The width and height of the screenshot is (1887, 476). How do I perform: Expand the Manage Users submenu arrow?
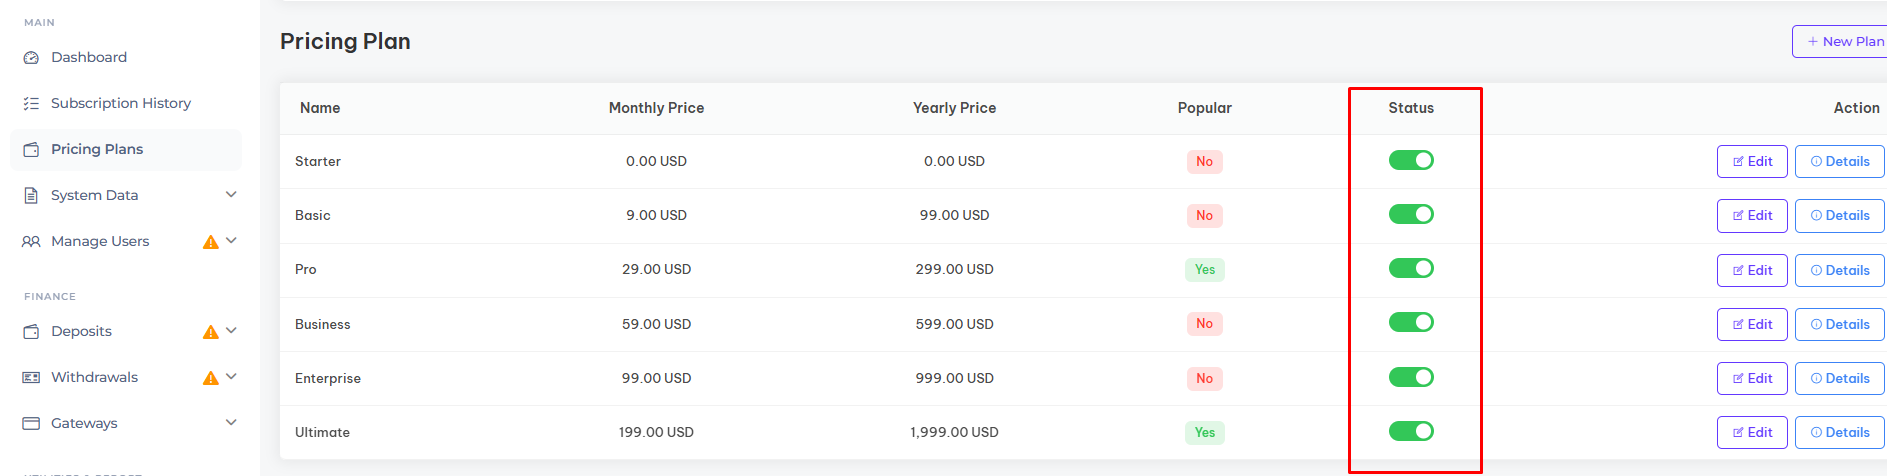231,241
